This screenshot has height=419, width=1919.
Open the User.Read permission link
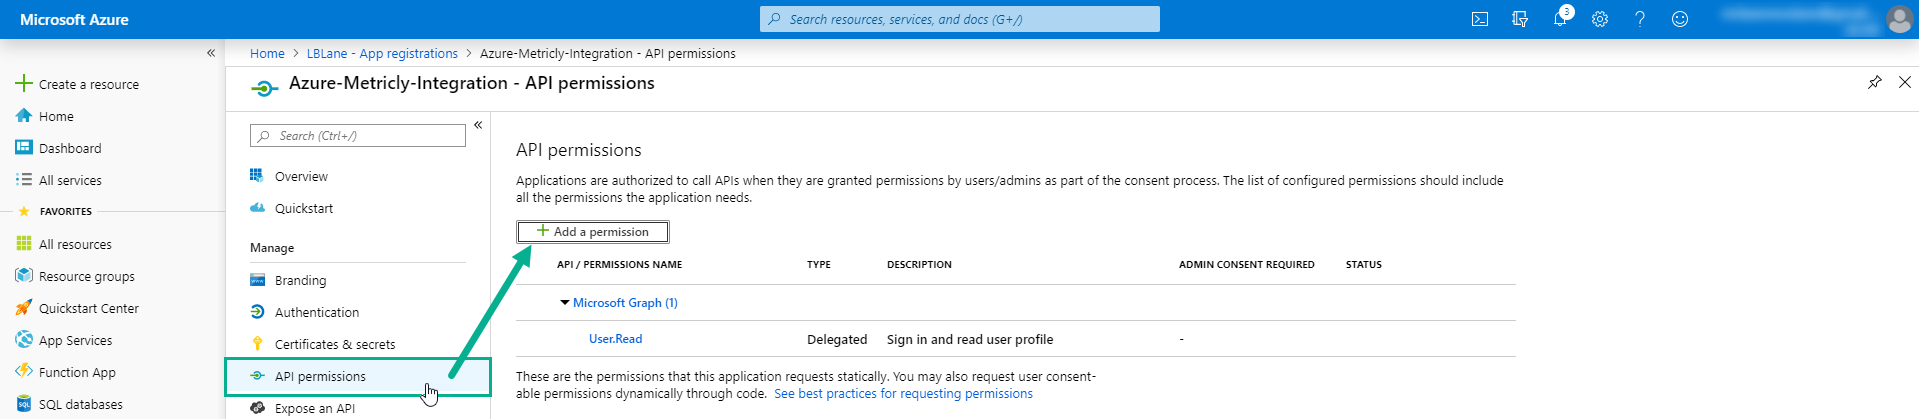(x=615, y=339)
